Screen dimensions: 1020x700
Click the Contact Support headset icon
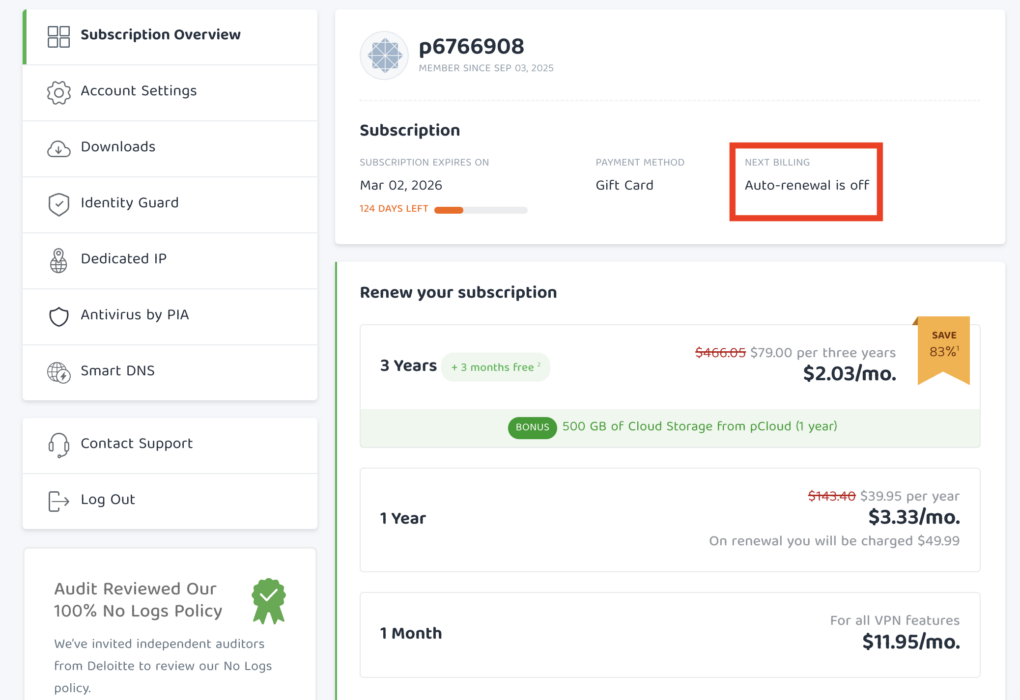click(59, 445)
